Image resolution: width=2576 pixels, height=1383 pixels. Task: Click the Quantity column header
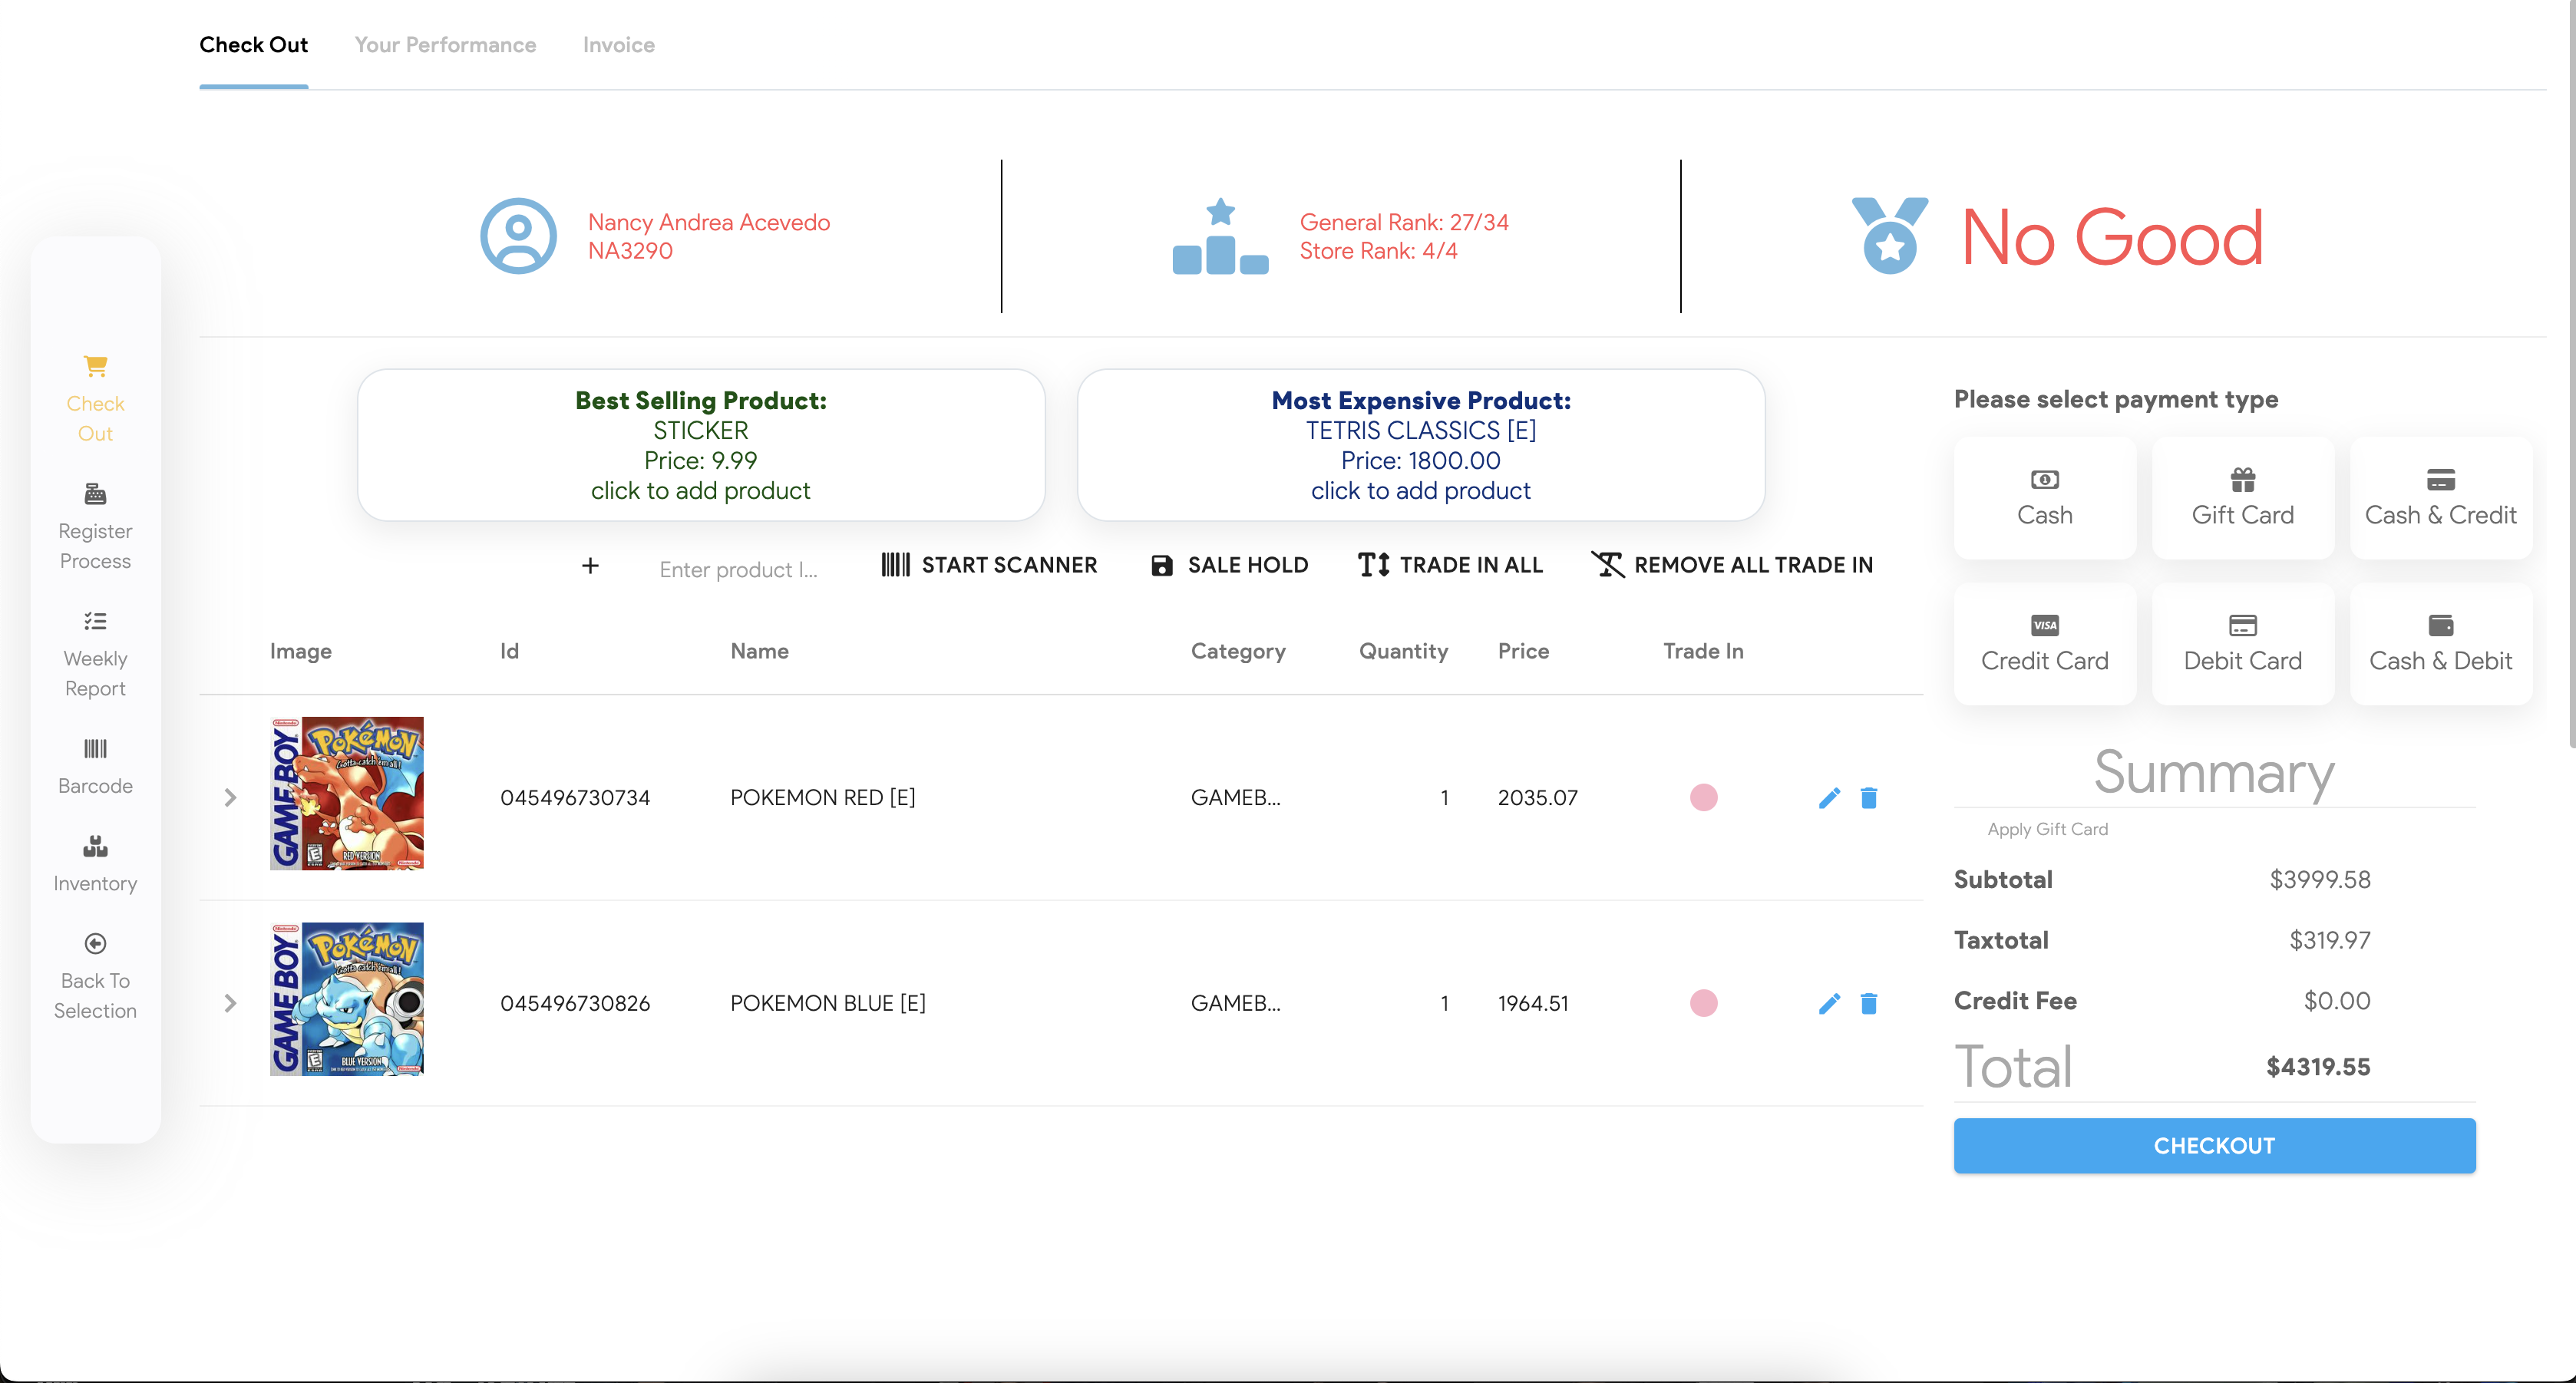1403,652
